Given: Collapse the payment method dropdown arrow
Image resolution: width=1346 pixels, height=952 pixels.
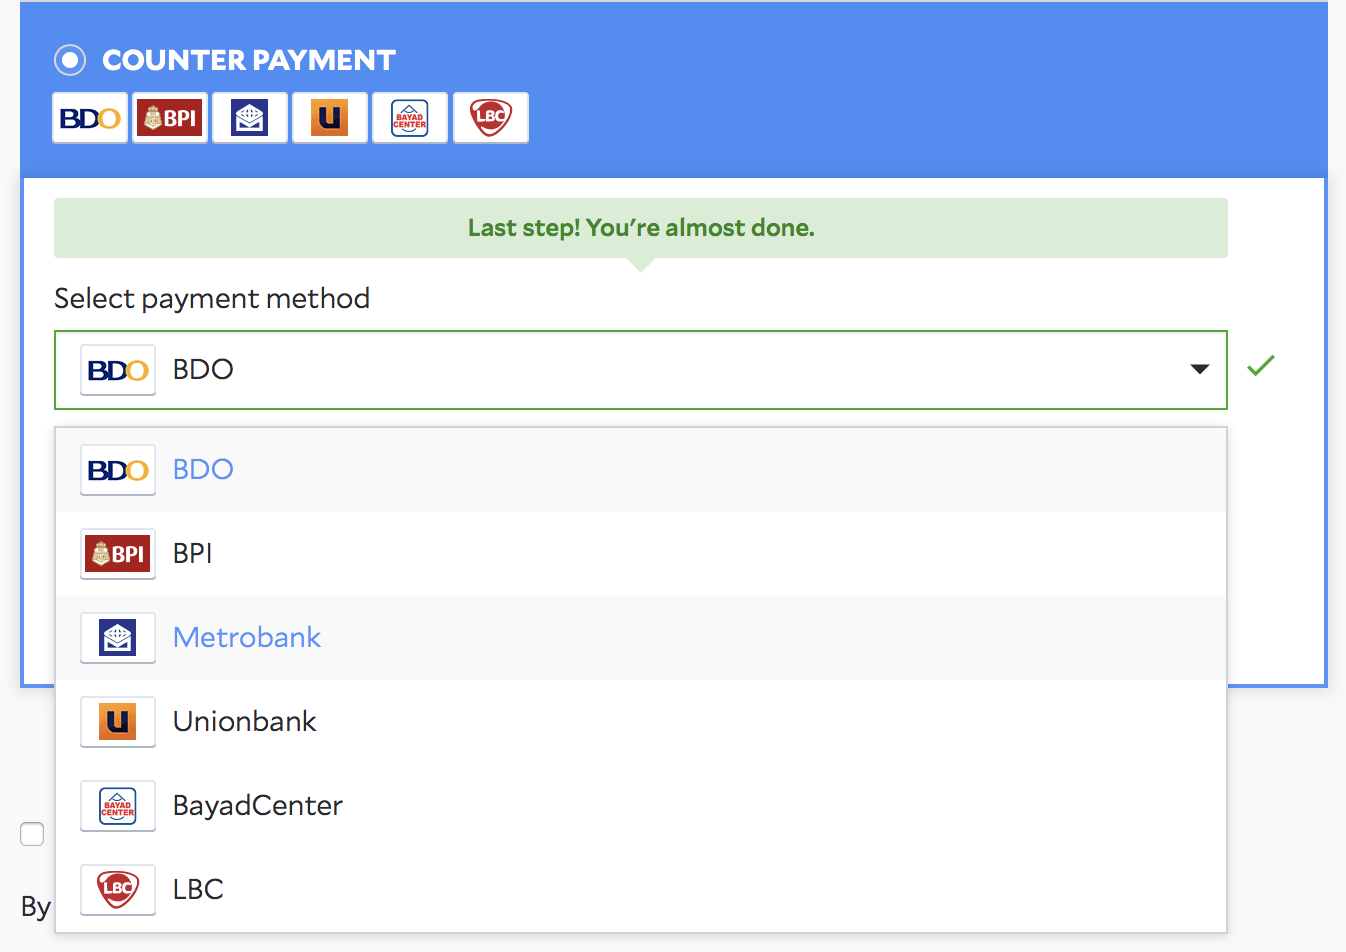Looking at the screenshot, I should [1200, 369].
